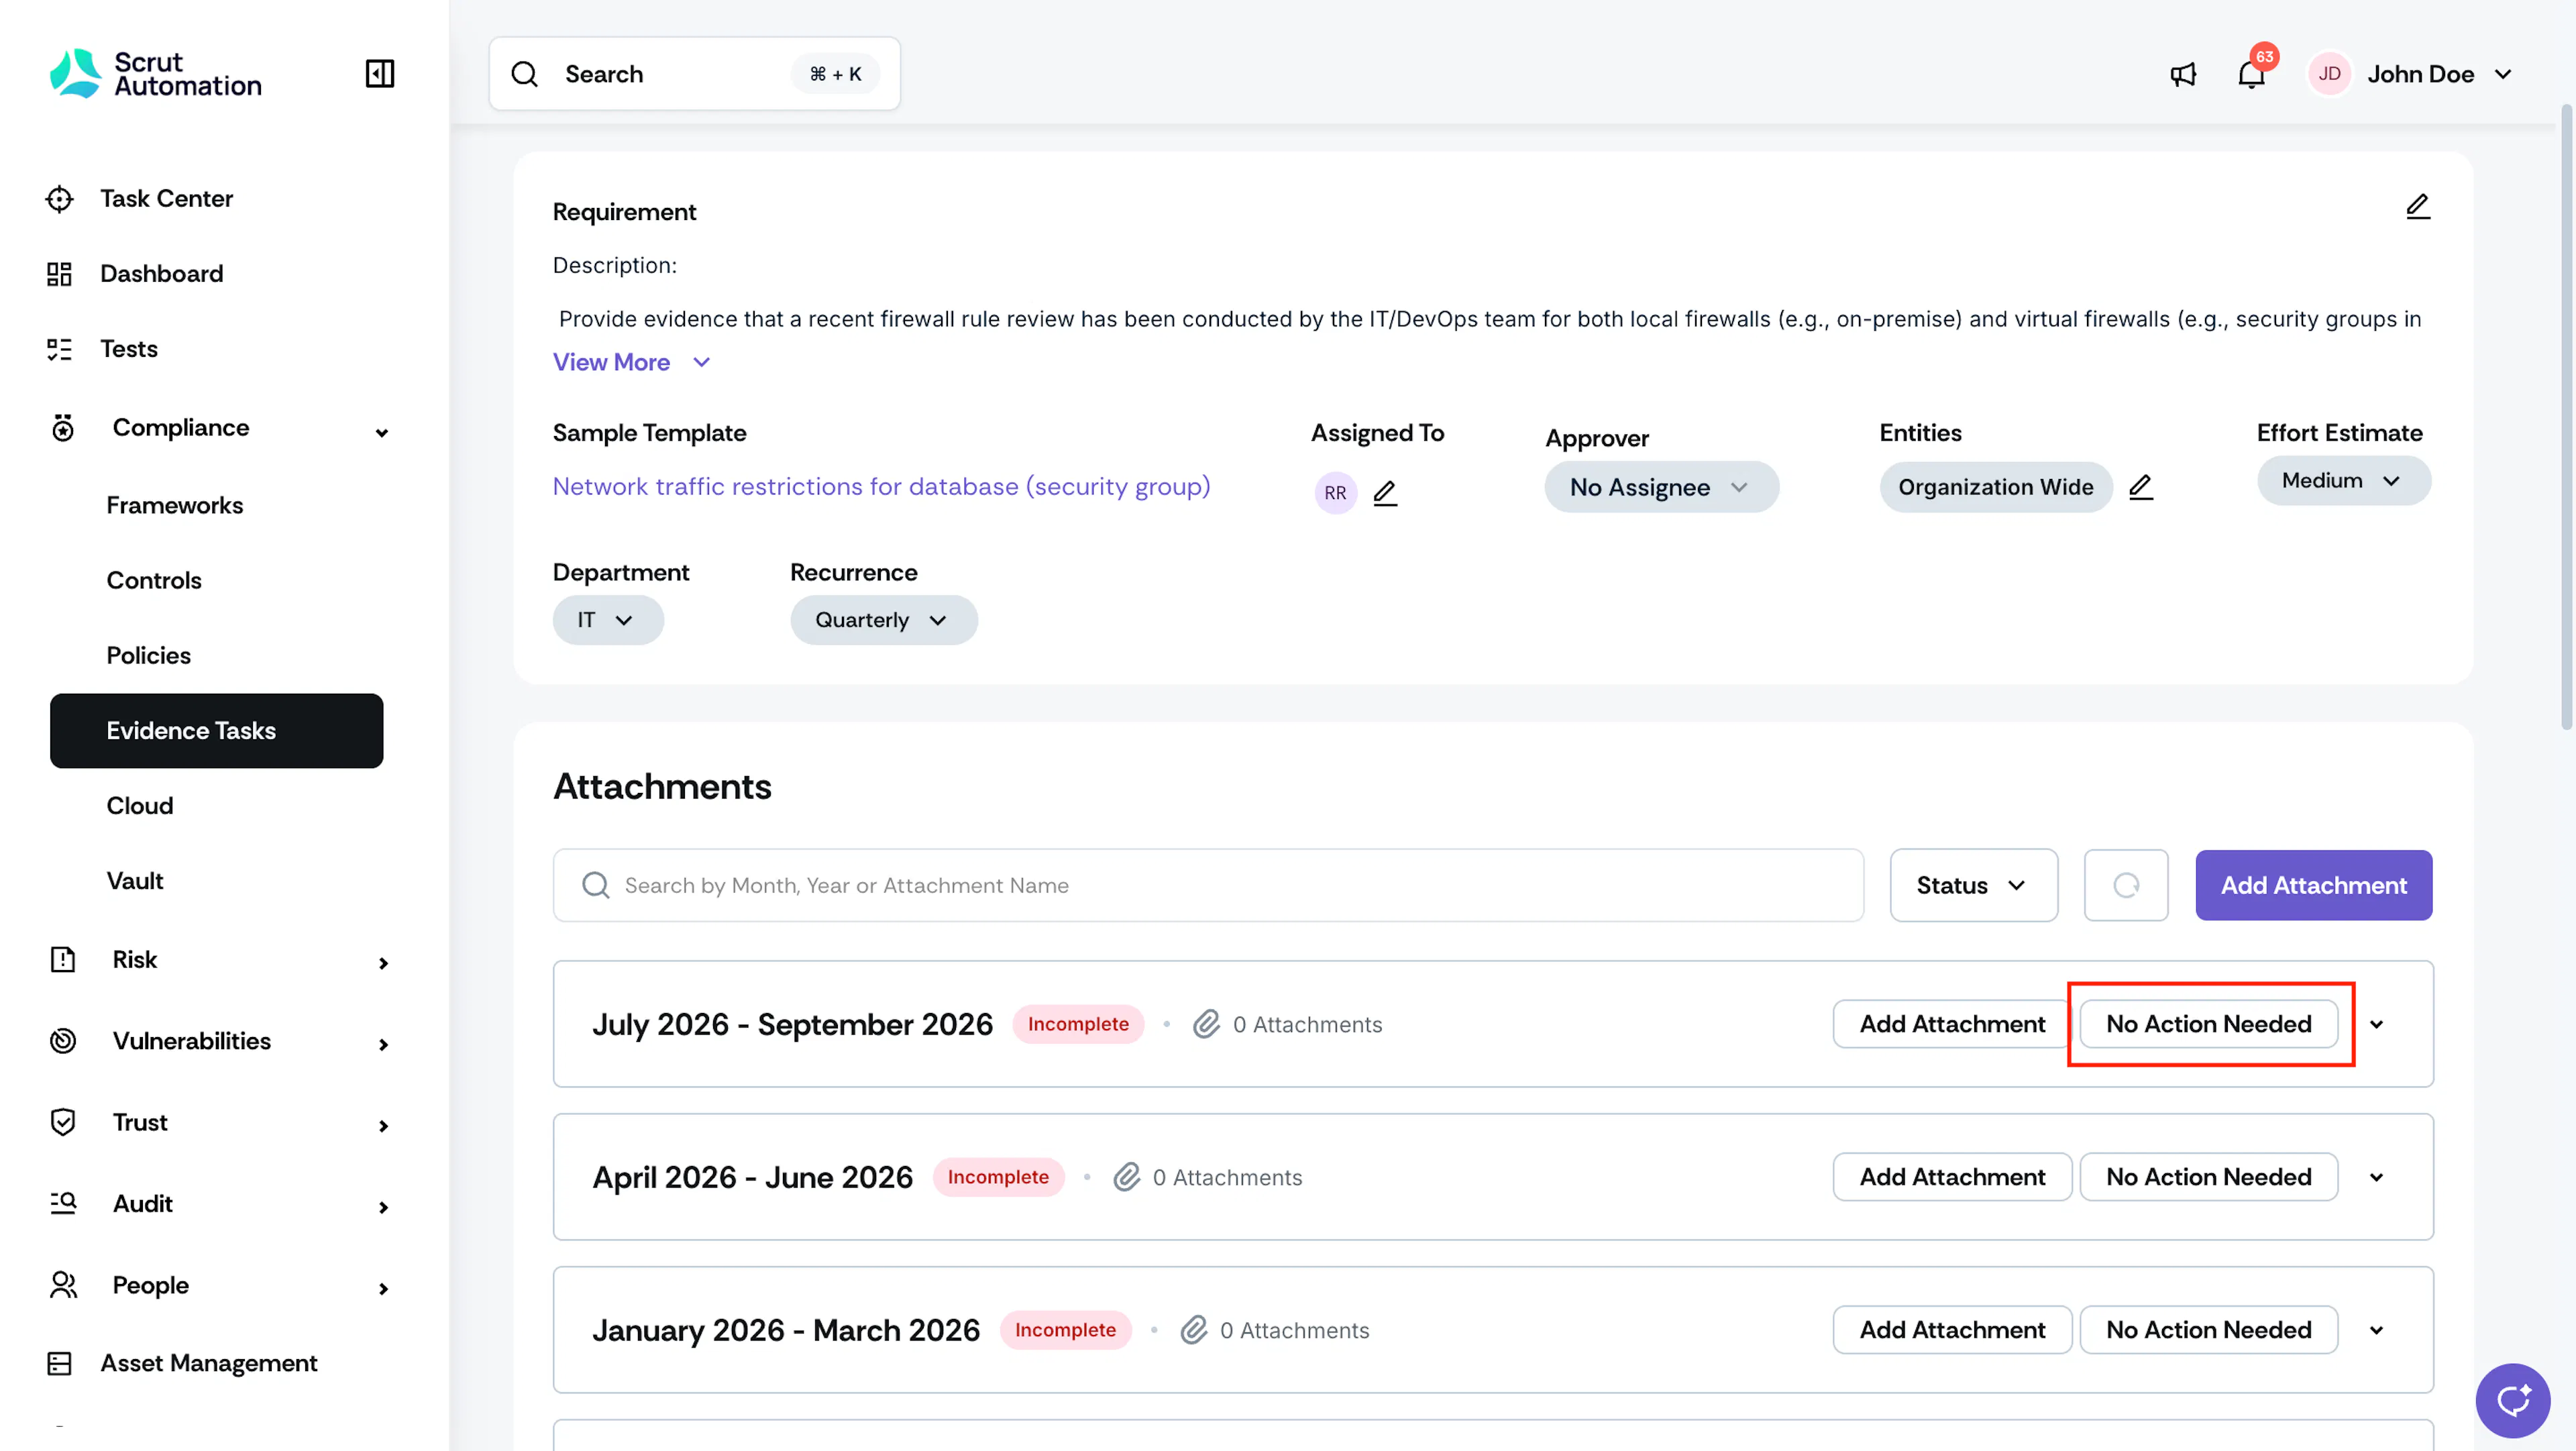The width and height of the screenshot is (2576, 1451).
Task: Open the Network traffic restrictions template link
Action: point(881,487)
